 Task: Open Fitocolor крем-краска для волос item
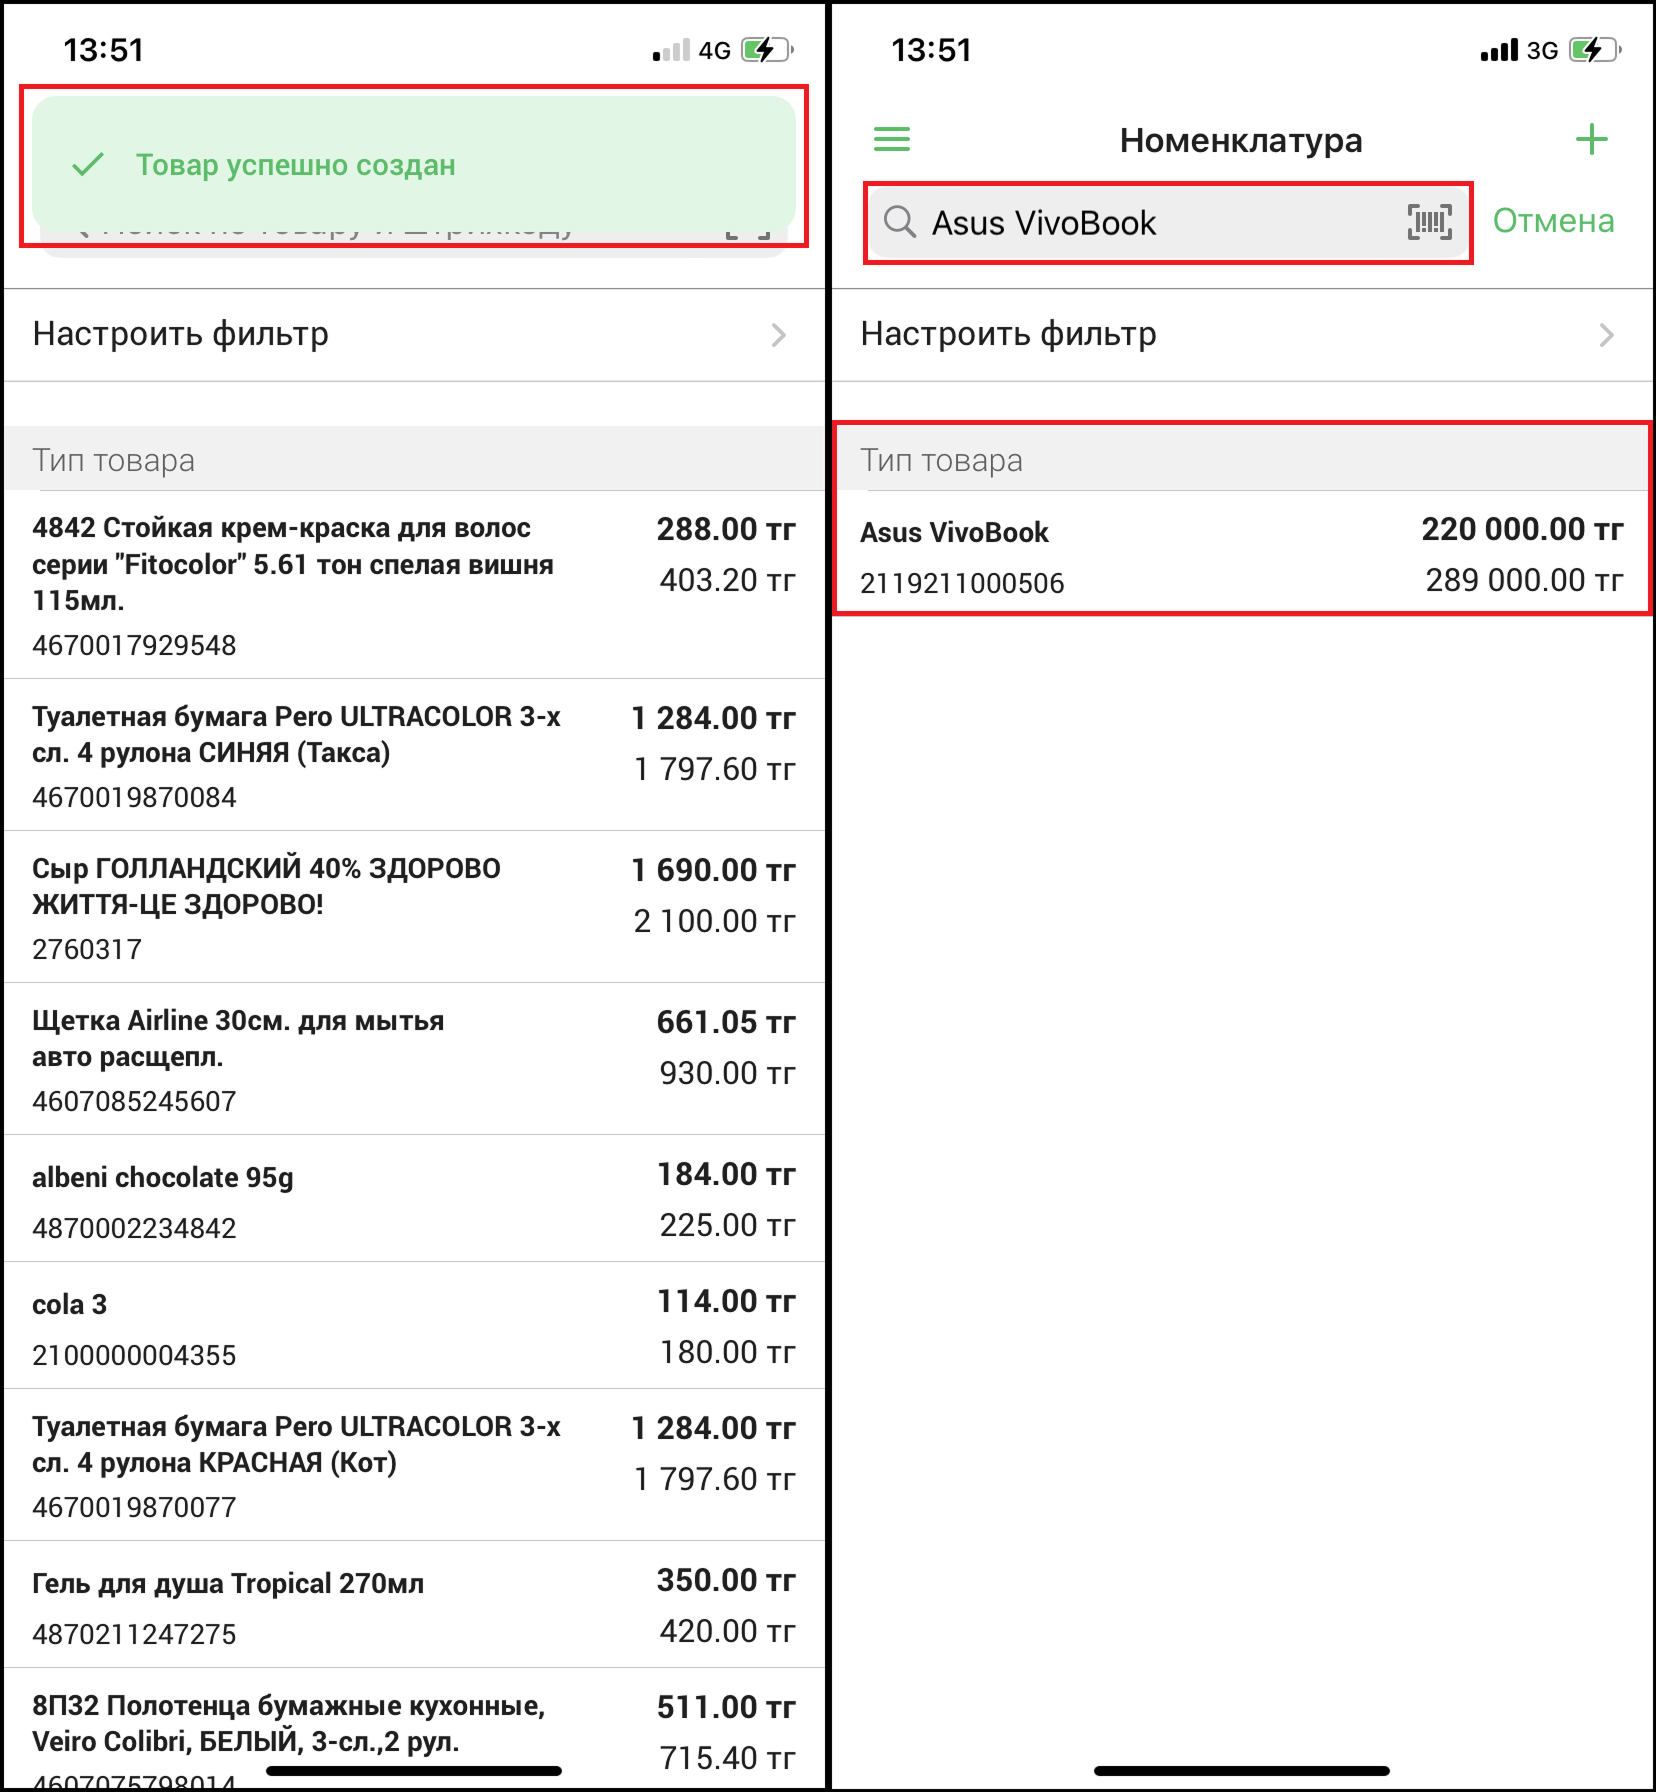pos(414,584)
